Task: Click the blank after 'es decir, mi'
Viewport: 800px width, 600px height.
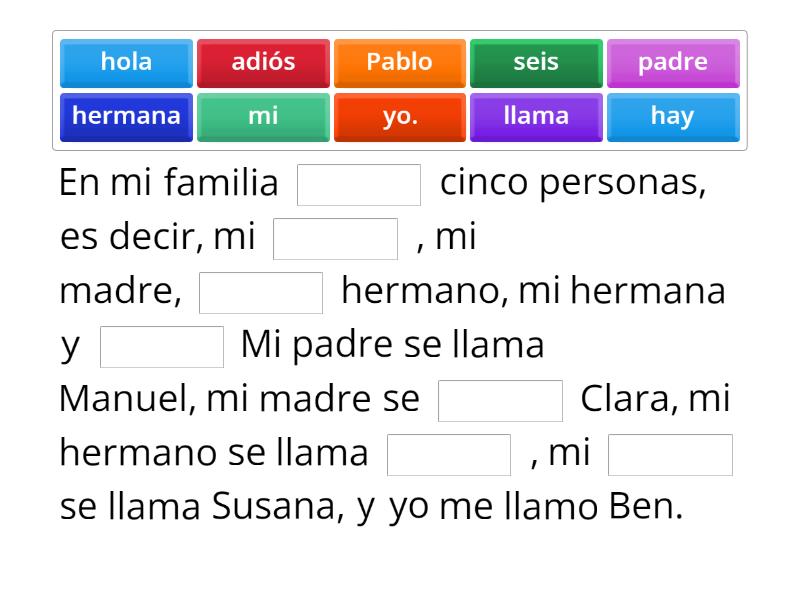Action: click(336, 236)
